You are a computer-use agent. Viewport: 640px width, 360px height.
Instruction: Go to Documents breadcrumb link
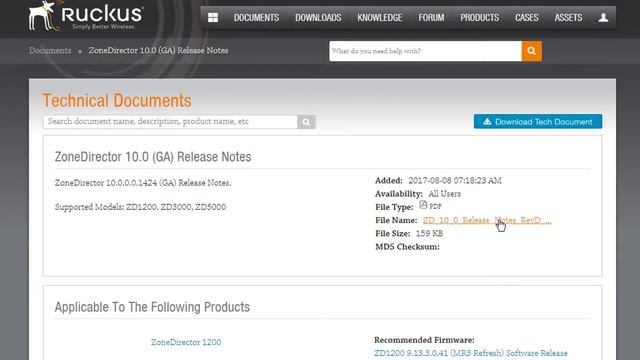(x=50, y=51)
